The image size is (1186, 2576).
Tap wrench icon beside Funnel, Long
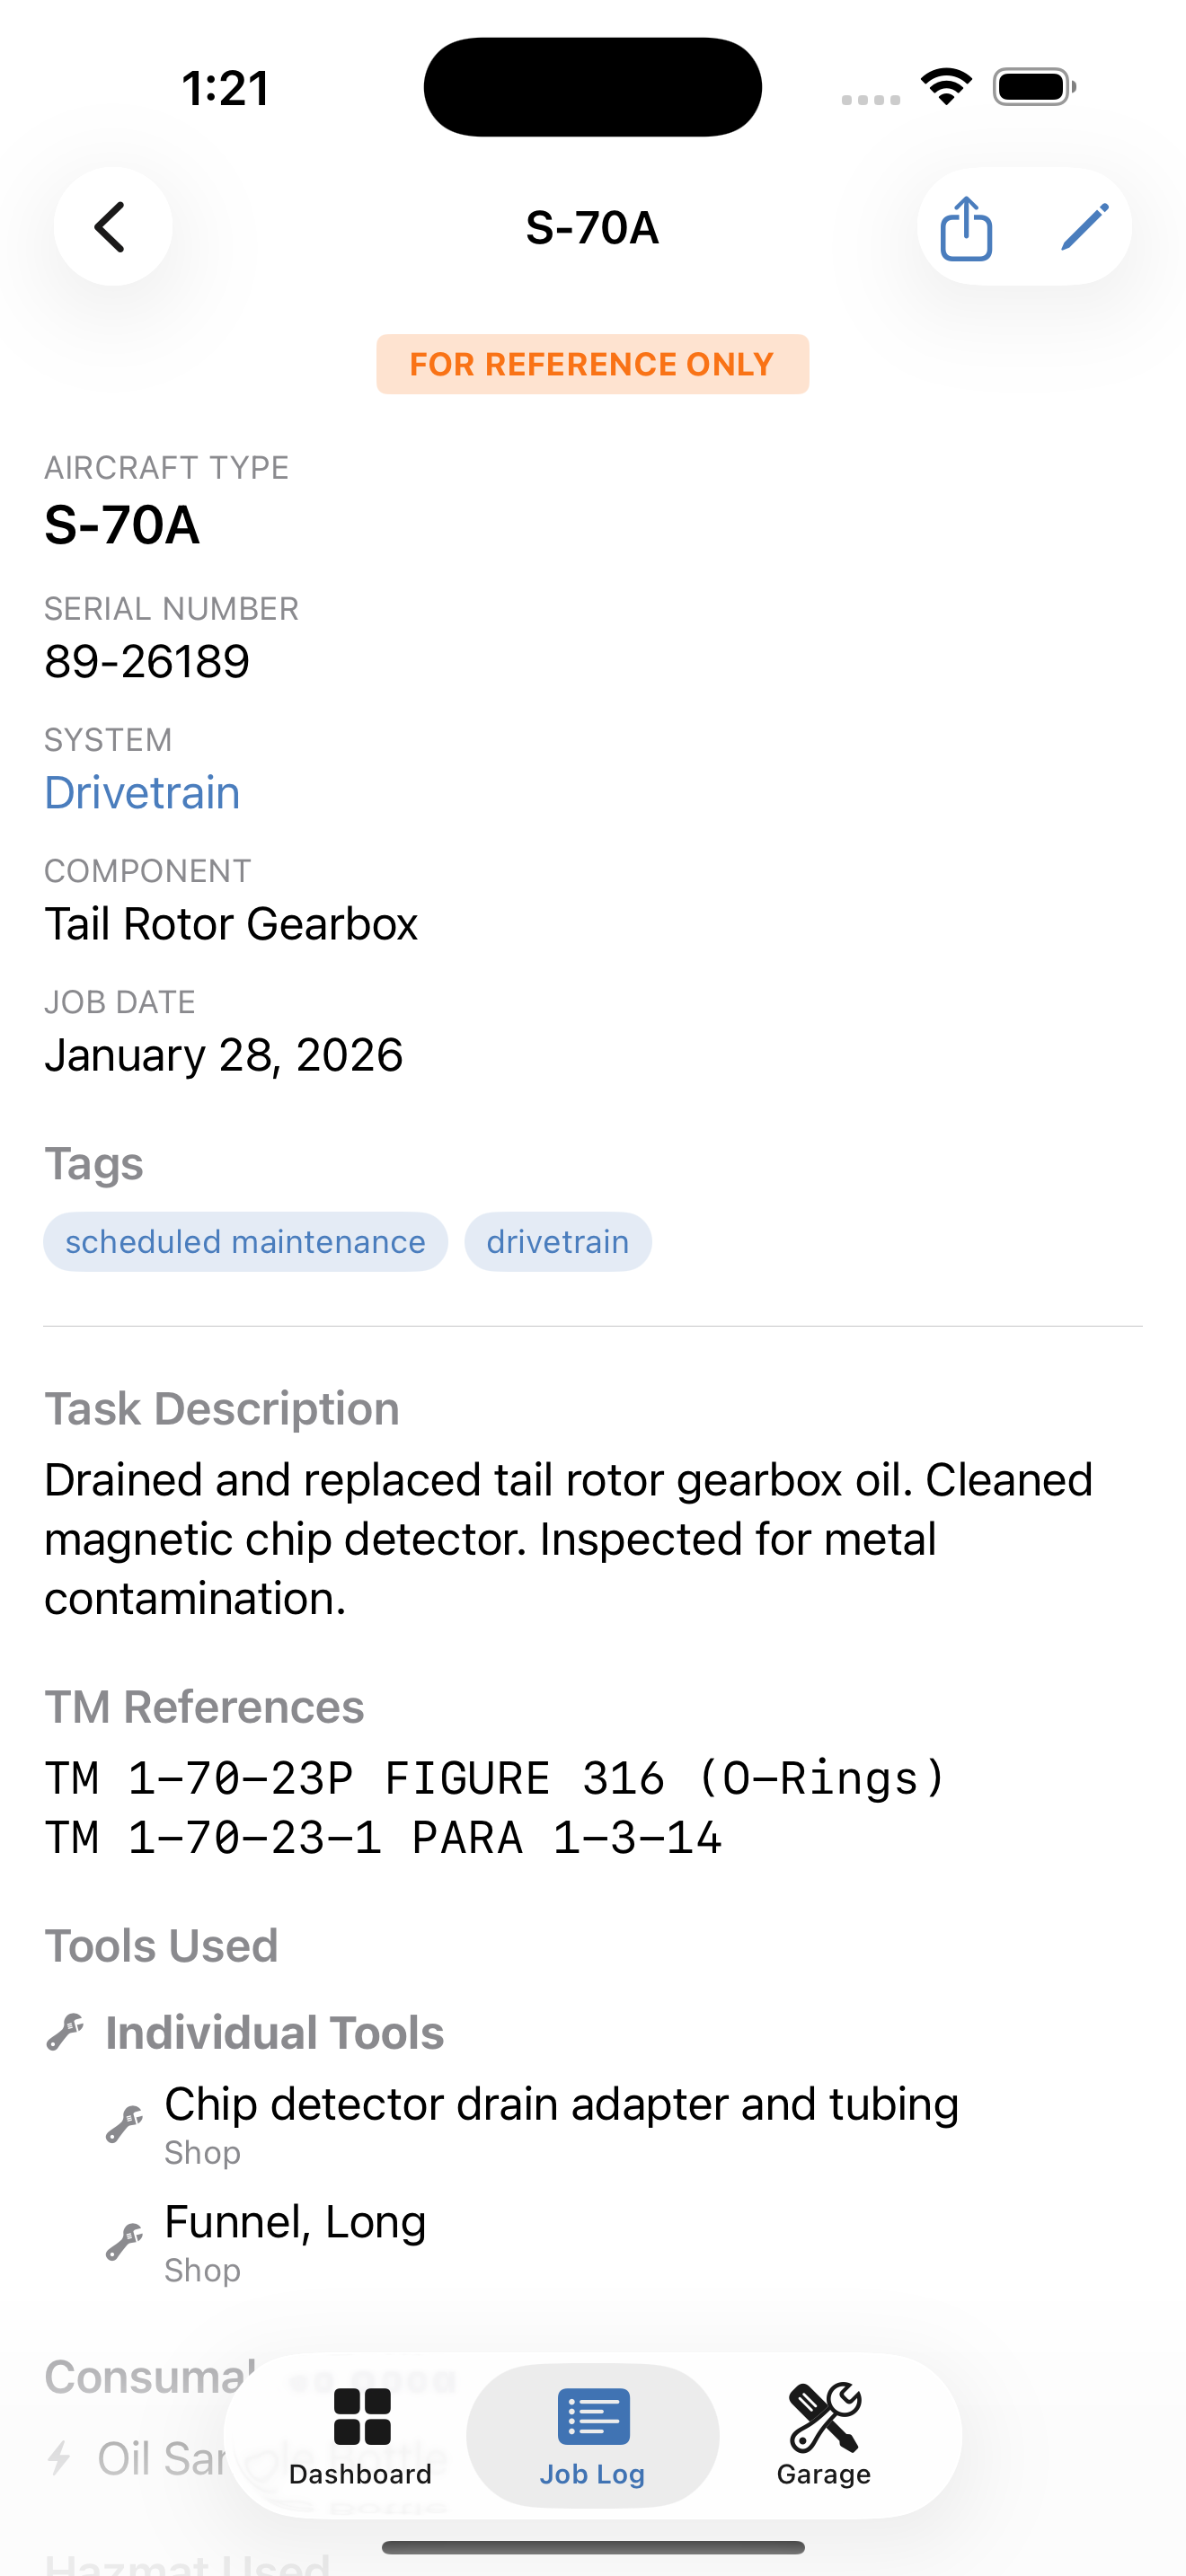124,2242
